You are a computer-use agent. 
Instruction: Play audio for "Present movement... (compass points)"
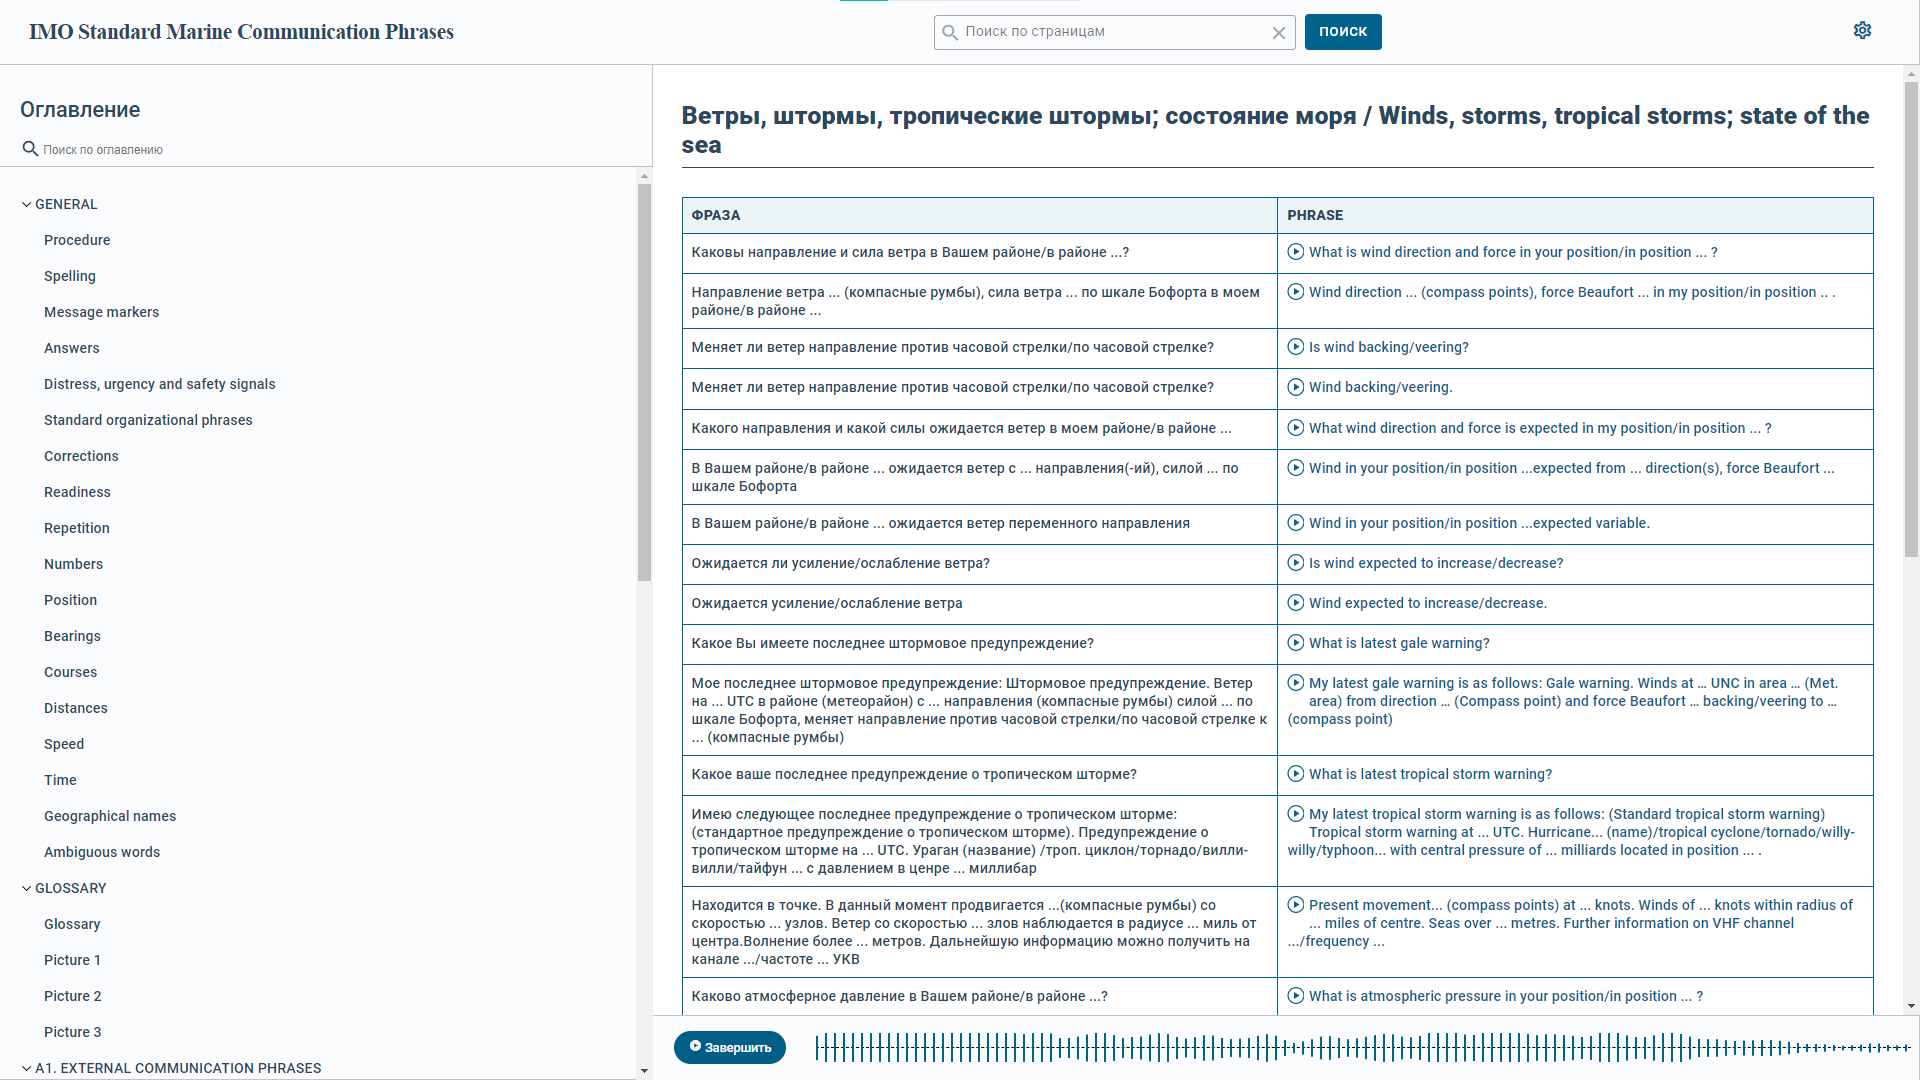click(x=1295, y=905)
